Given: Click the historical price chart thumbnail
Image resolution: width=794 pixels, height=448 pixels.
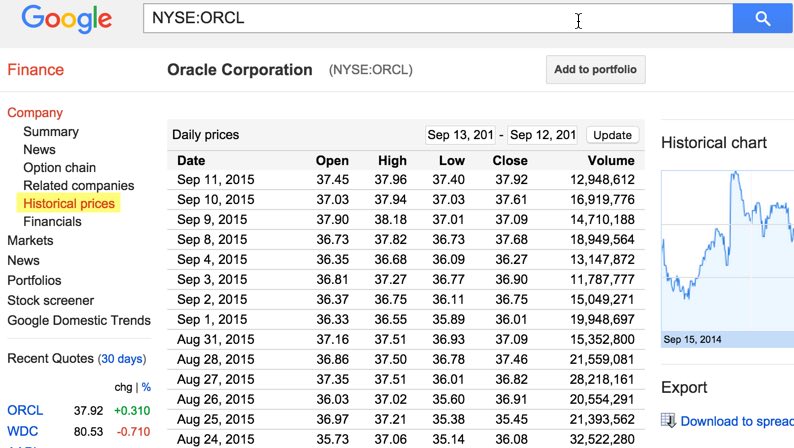Looking at the screenshot, I should pos(728,252).
